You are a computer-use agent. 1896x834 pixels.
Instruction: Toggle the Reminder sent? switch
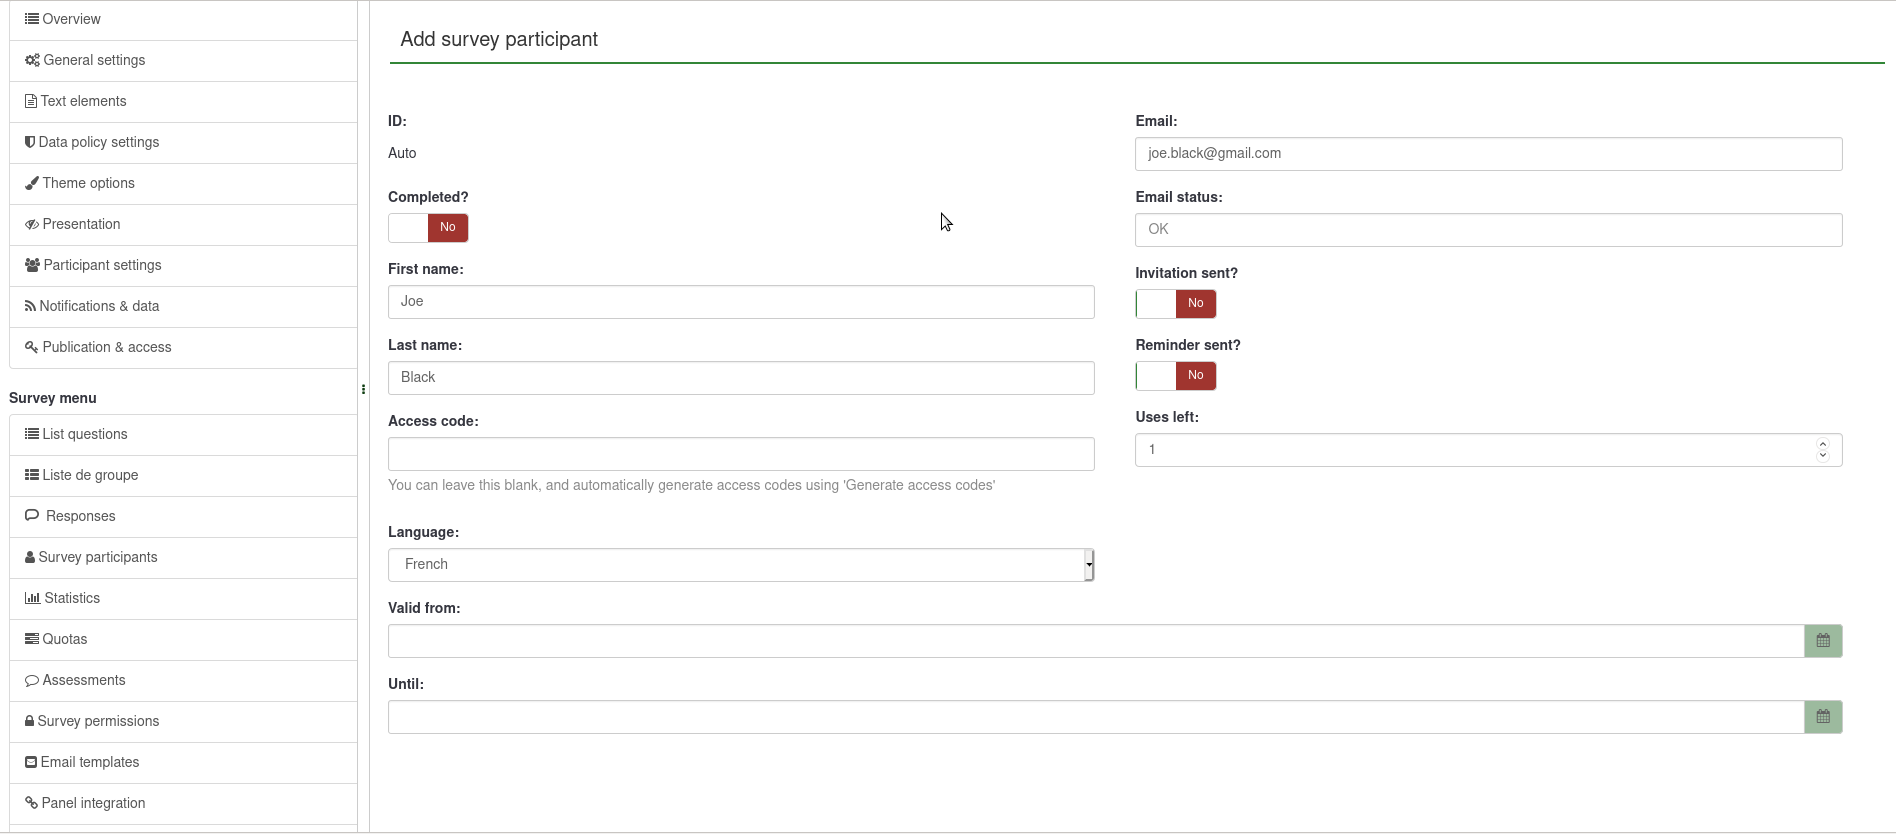tap(1175, 376)
